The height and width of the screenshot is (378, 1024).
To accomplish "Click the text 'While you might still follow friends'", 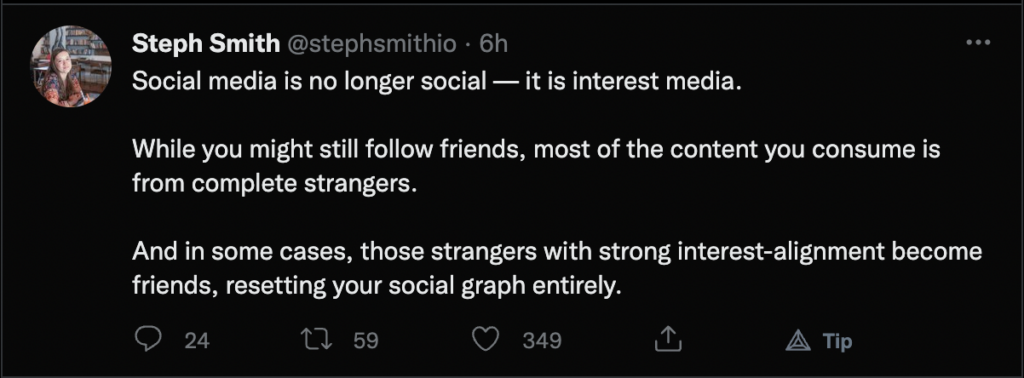I will coord(330,151).
